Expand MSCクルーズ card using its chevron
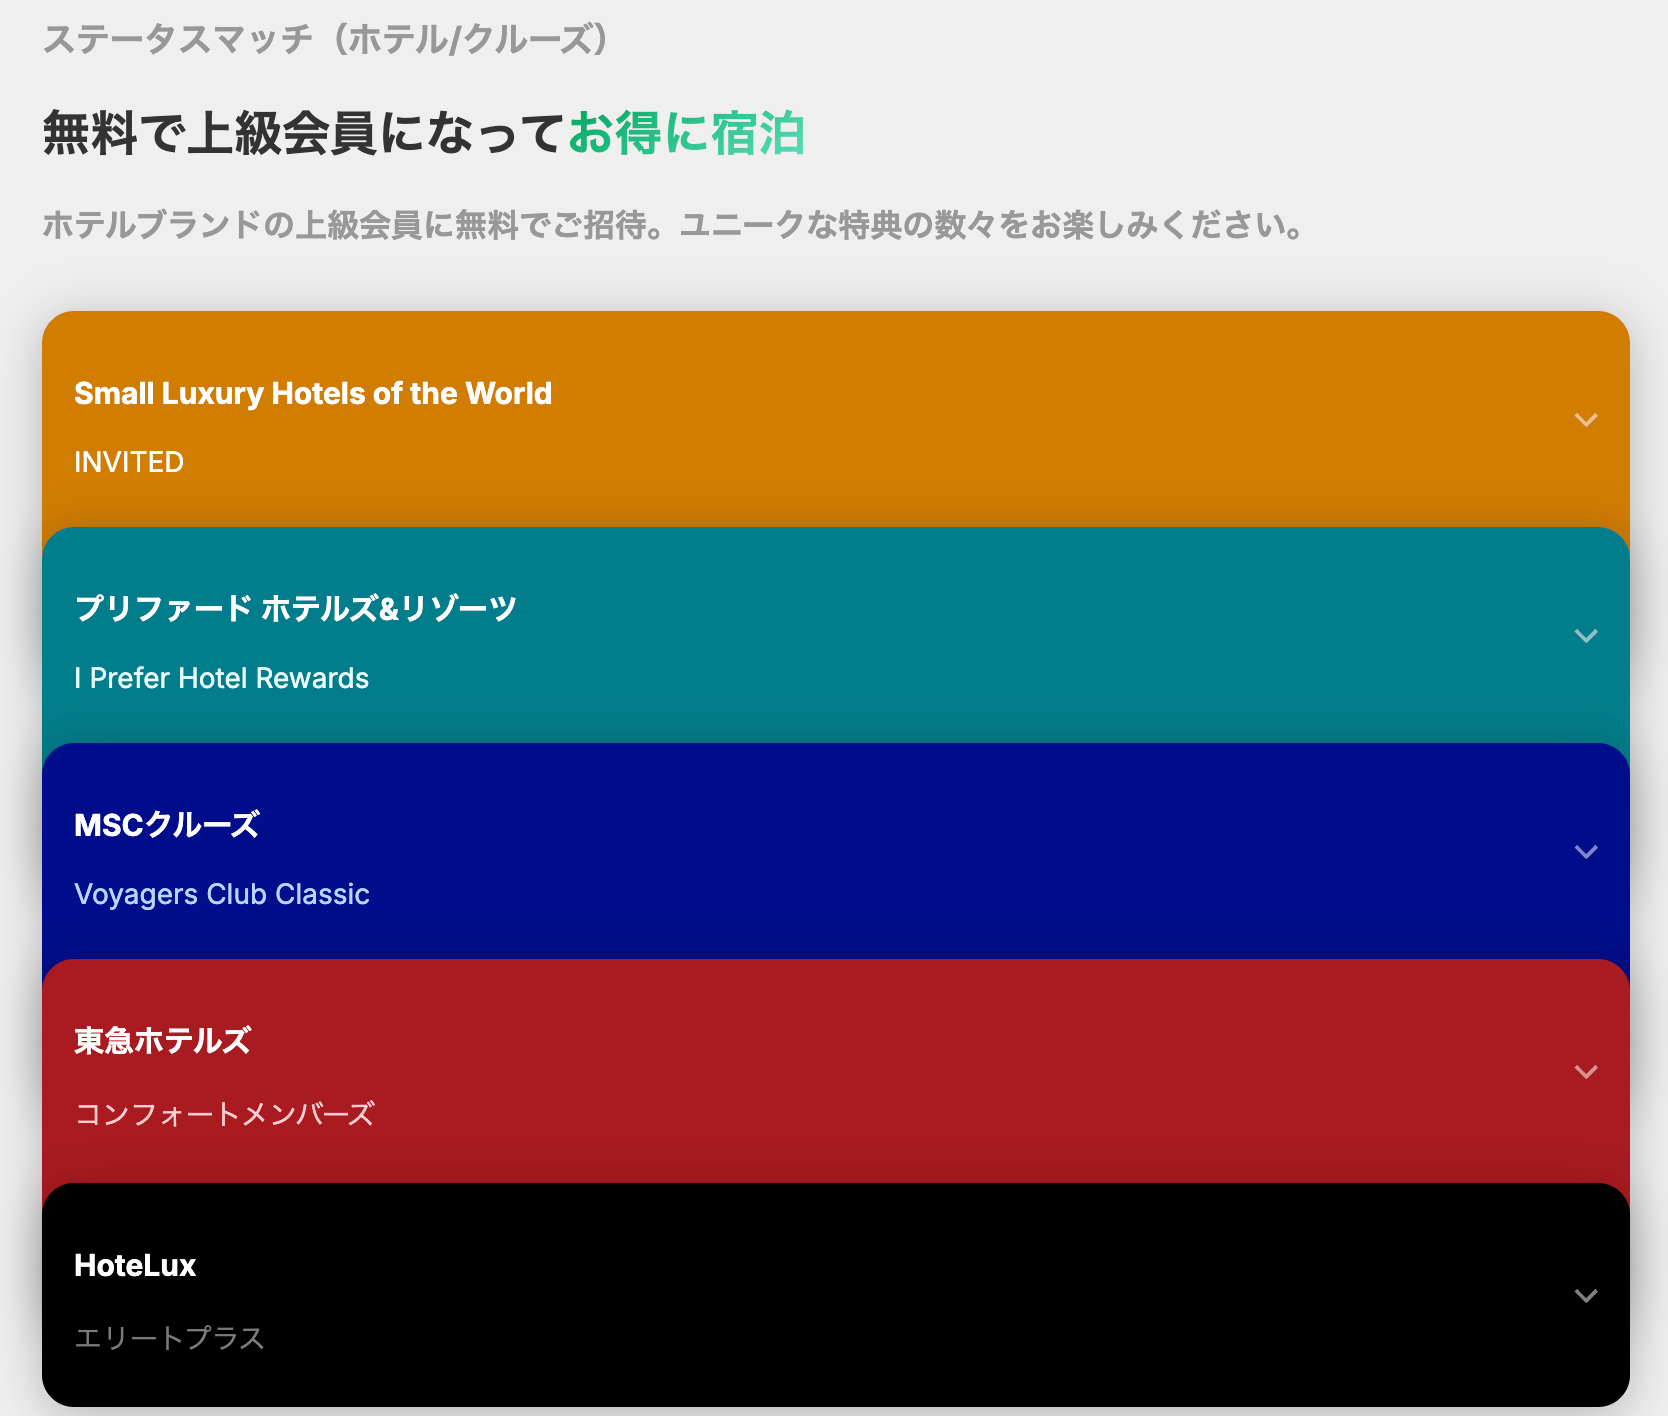 coord(1585,852)
